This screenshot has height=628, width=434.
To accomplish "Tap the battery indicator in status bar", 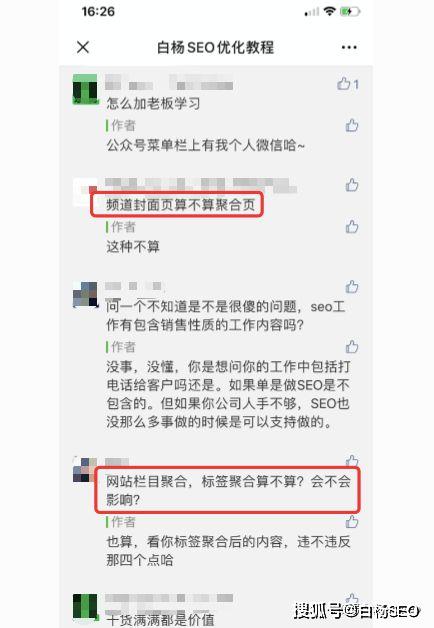I will (350, 12).
